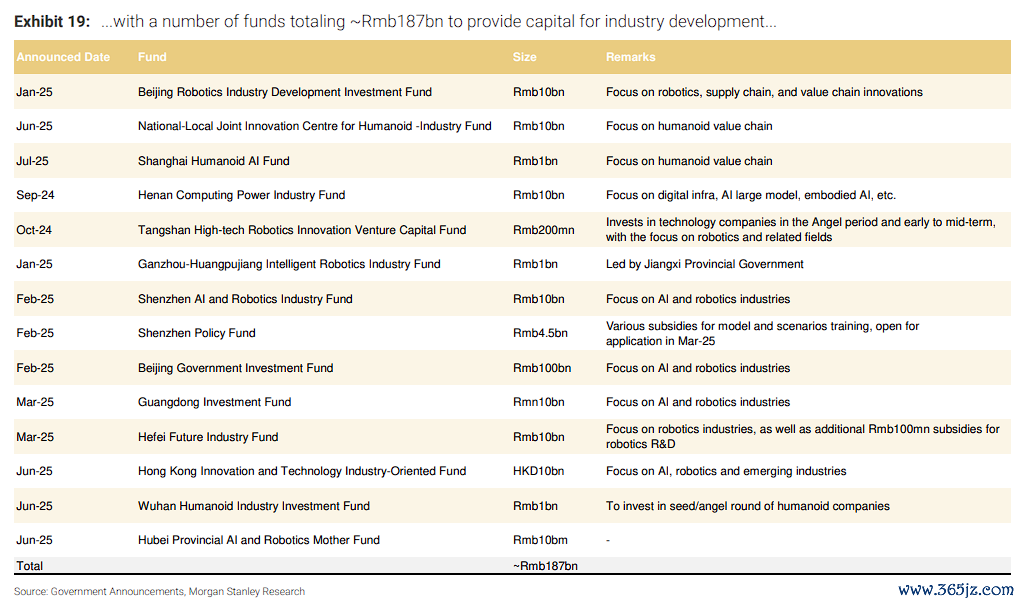Screen dimensions: 1021x605
Task: Click the Size column header
Action: (524, 57)
